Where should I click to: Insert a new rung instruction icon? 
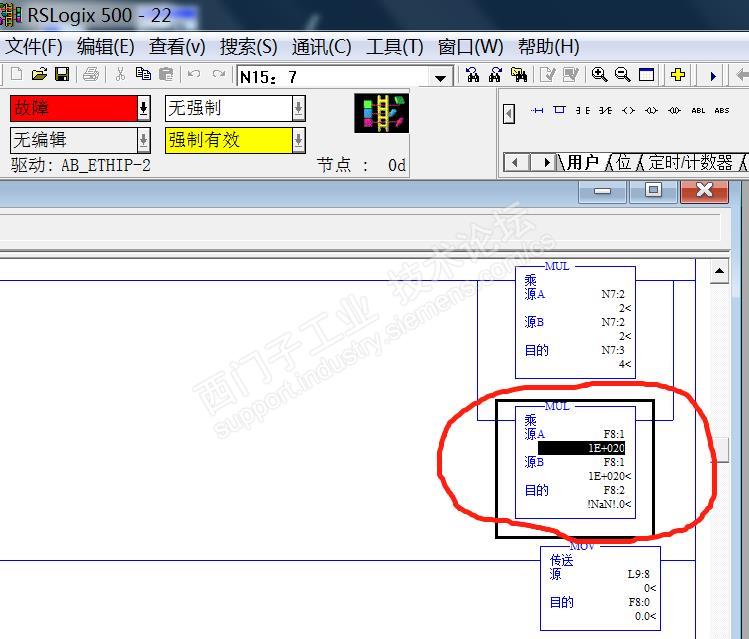point(537,110)
